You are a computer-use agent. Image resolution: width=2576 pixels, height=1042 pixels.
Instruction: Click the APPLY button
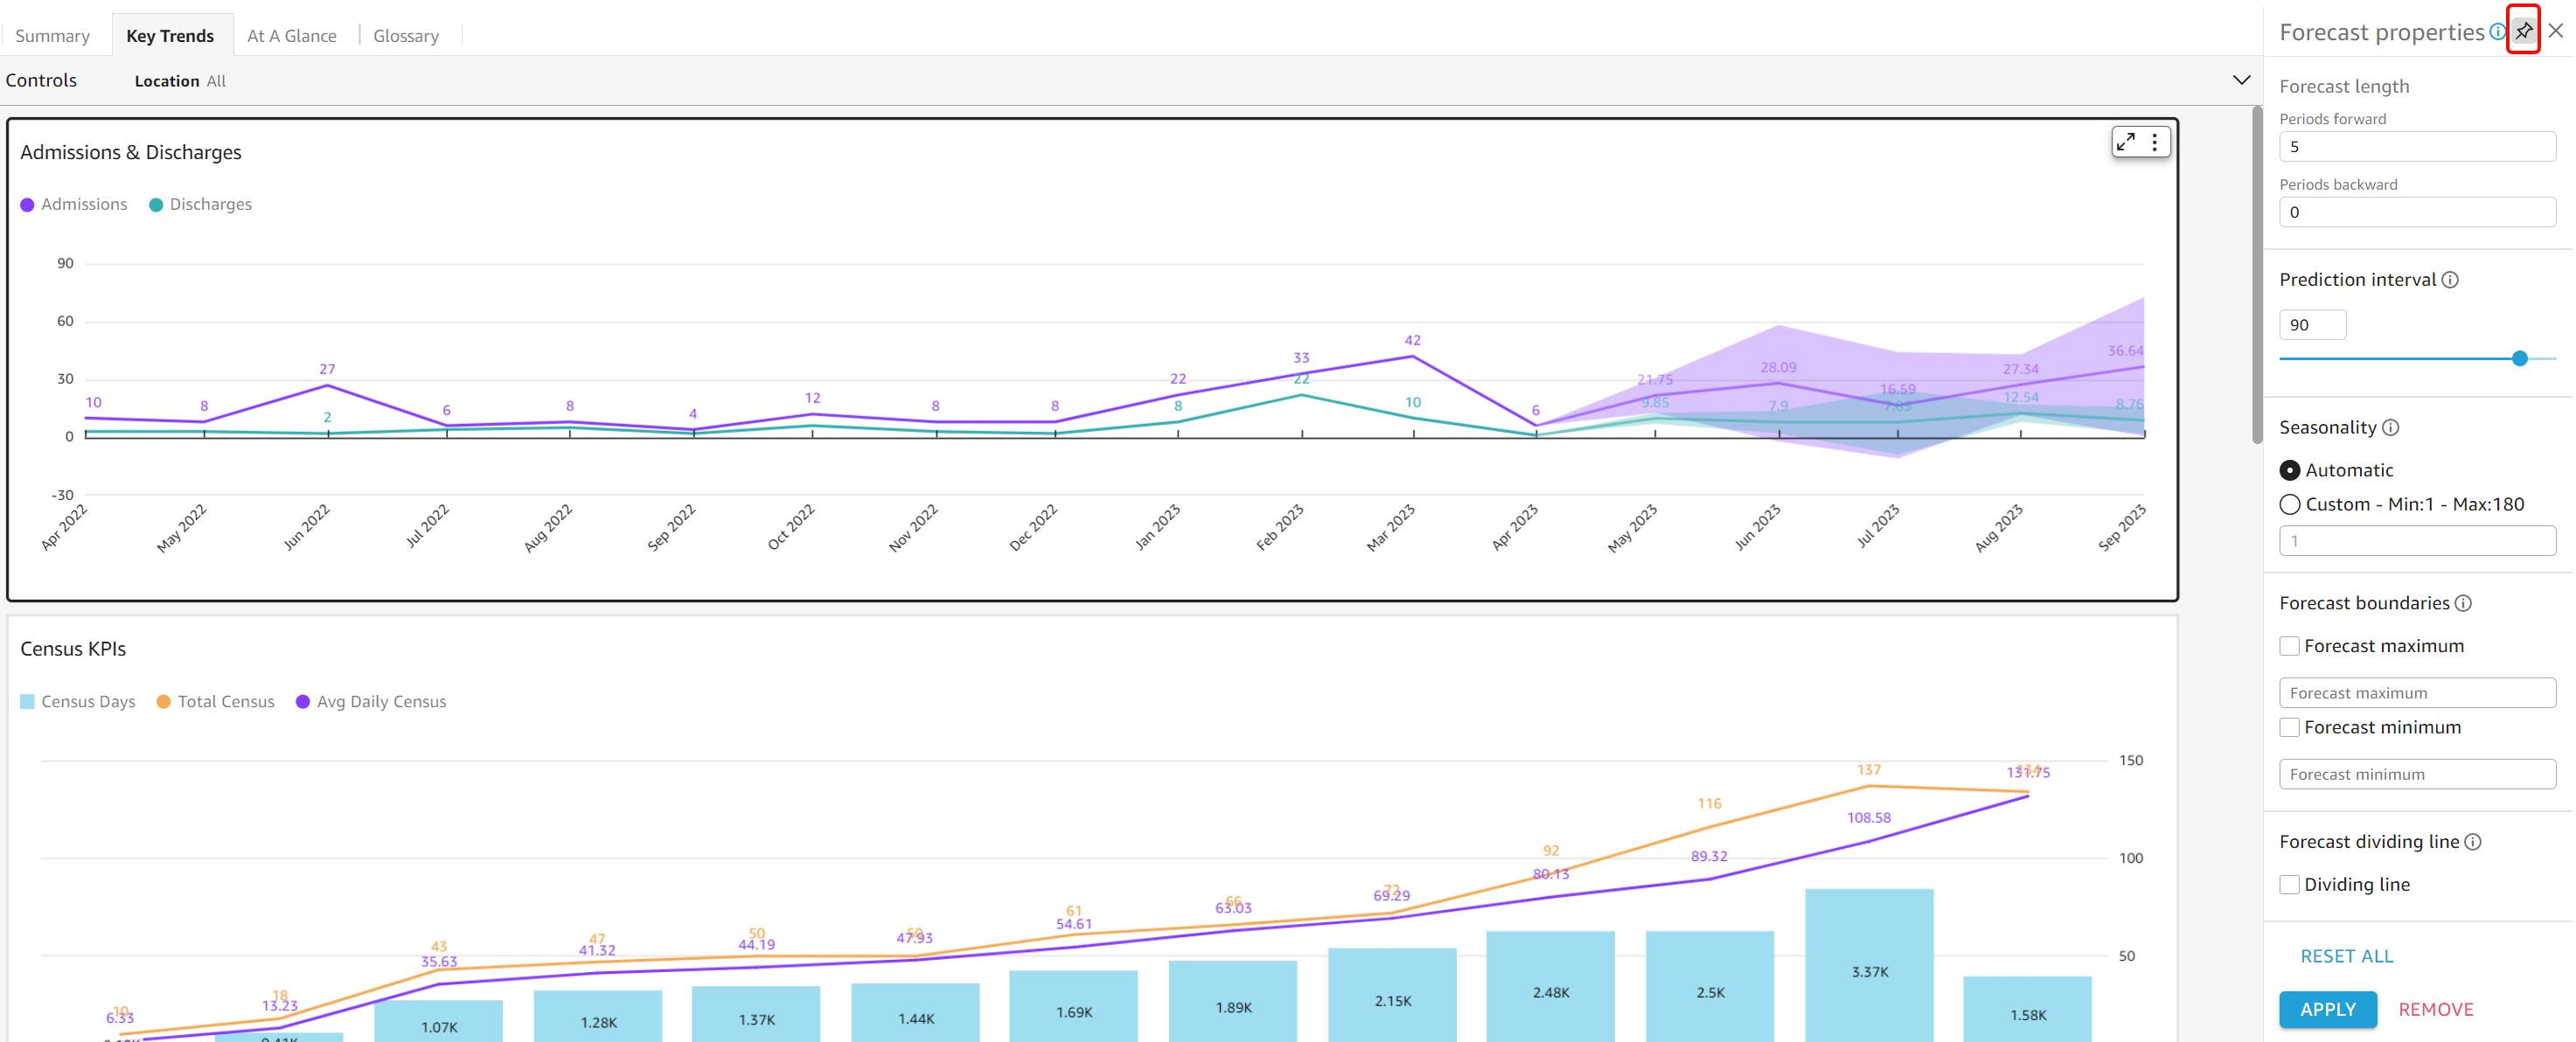click(2327, 1009)
